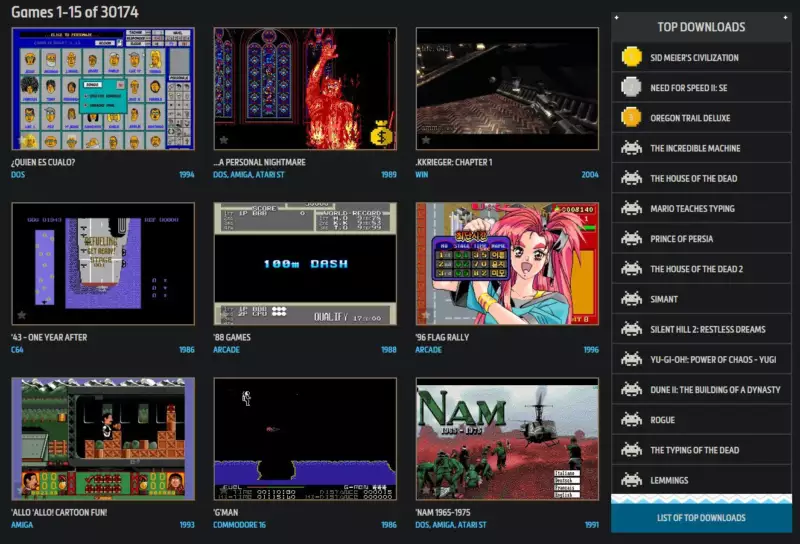The width and height of the screenshot is (800, 544).
Task: Click the invader icon beside Lemmings
Action: 631,480
